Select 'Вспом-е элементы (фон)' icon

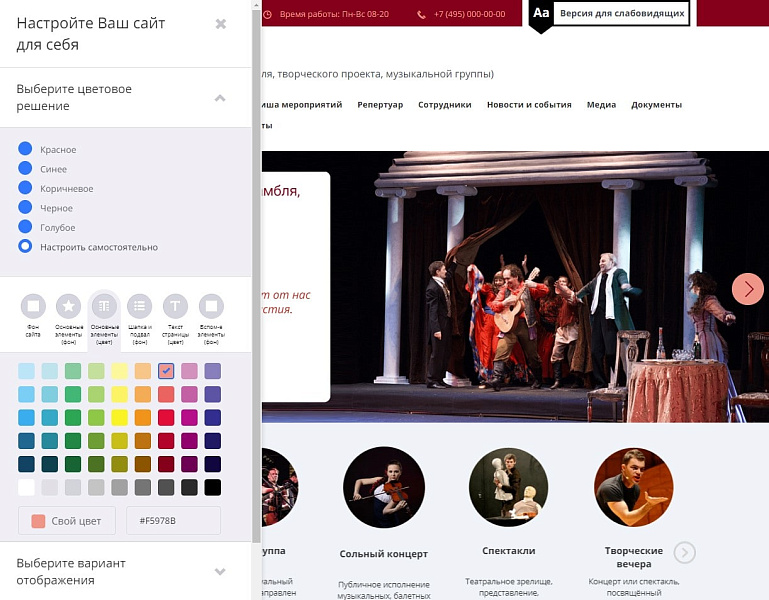pyautogui.click(x=210, y=306)
